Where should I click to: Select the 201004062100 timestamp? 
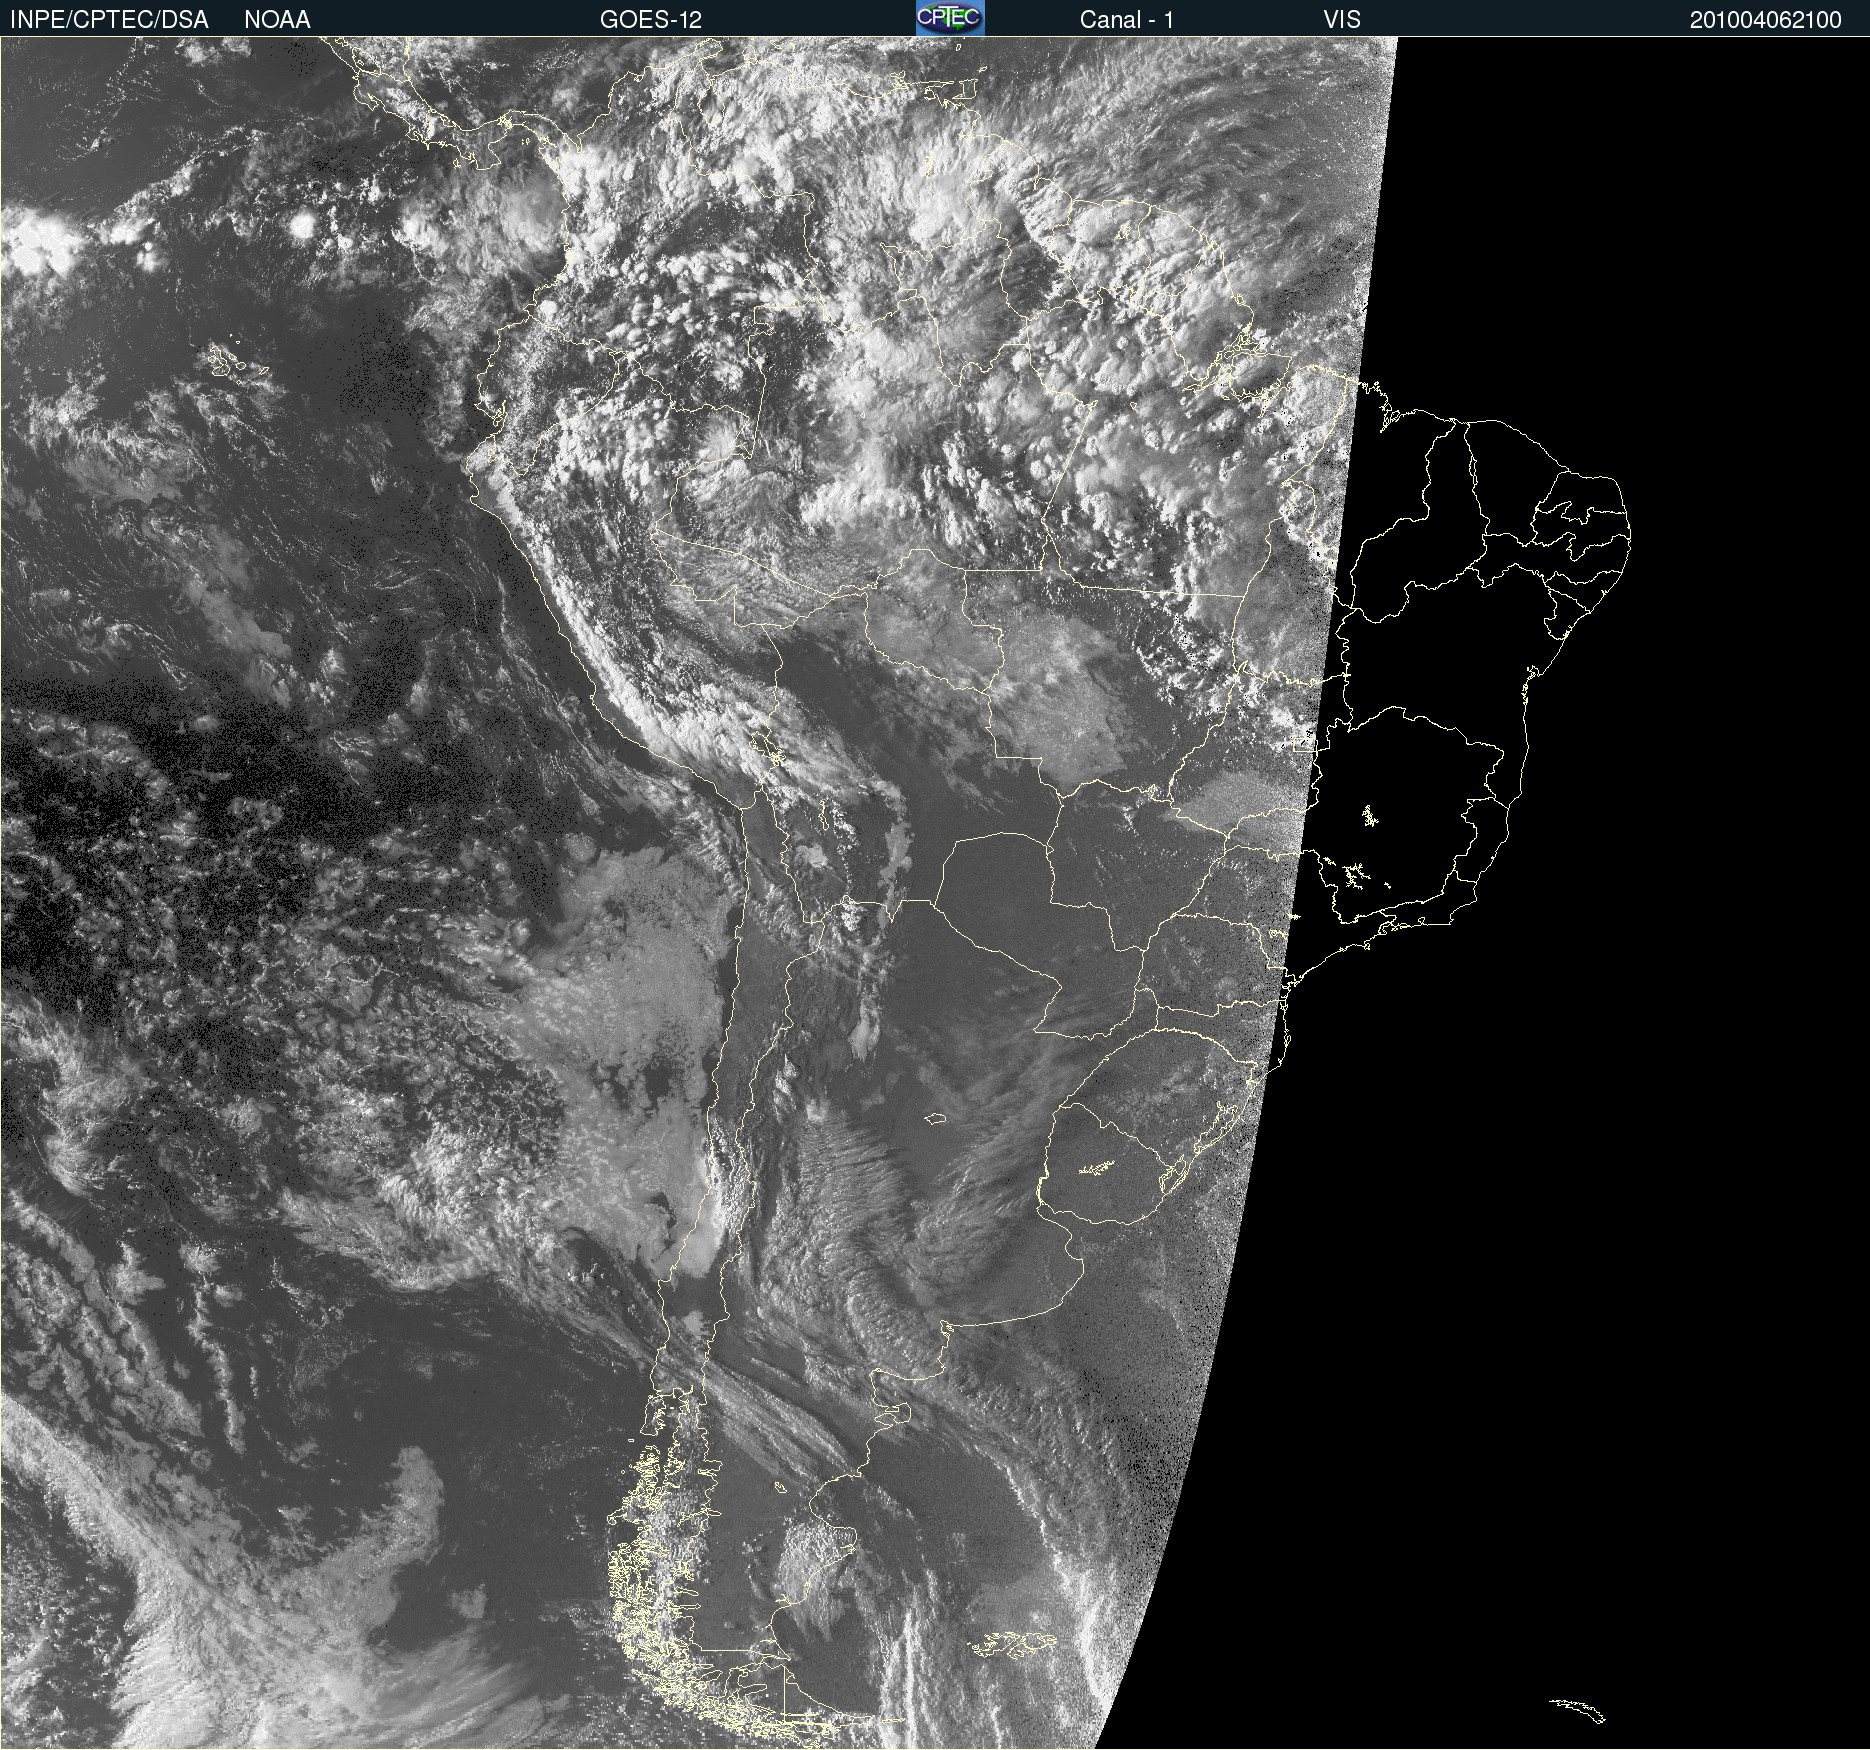[x=1765, y=20]
